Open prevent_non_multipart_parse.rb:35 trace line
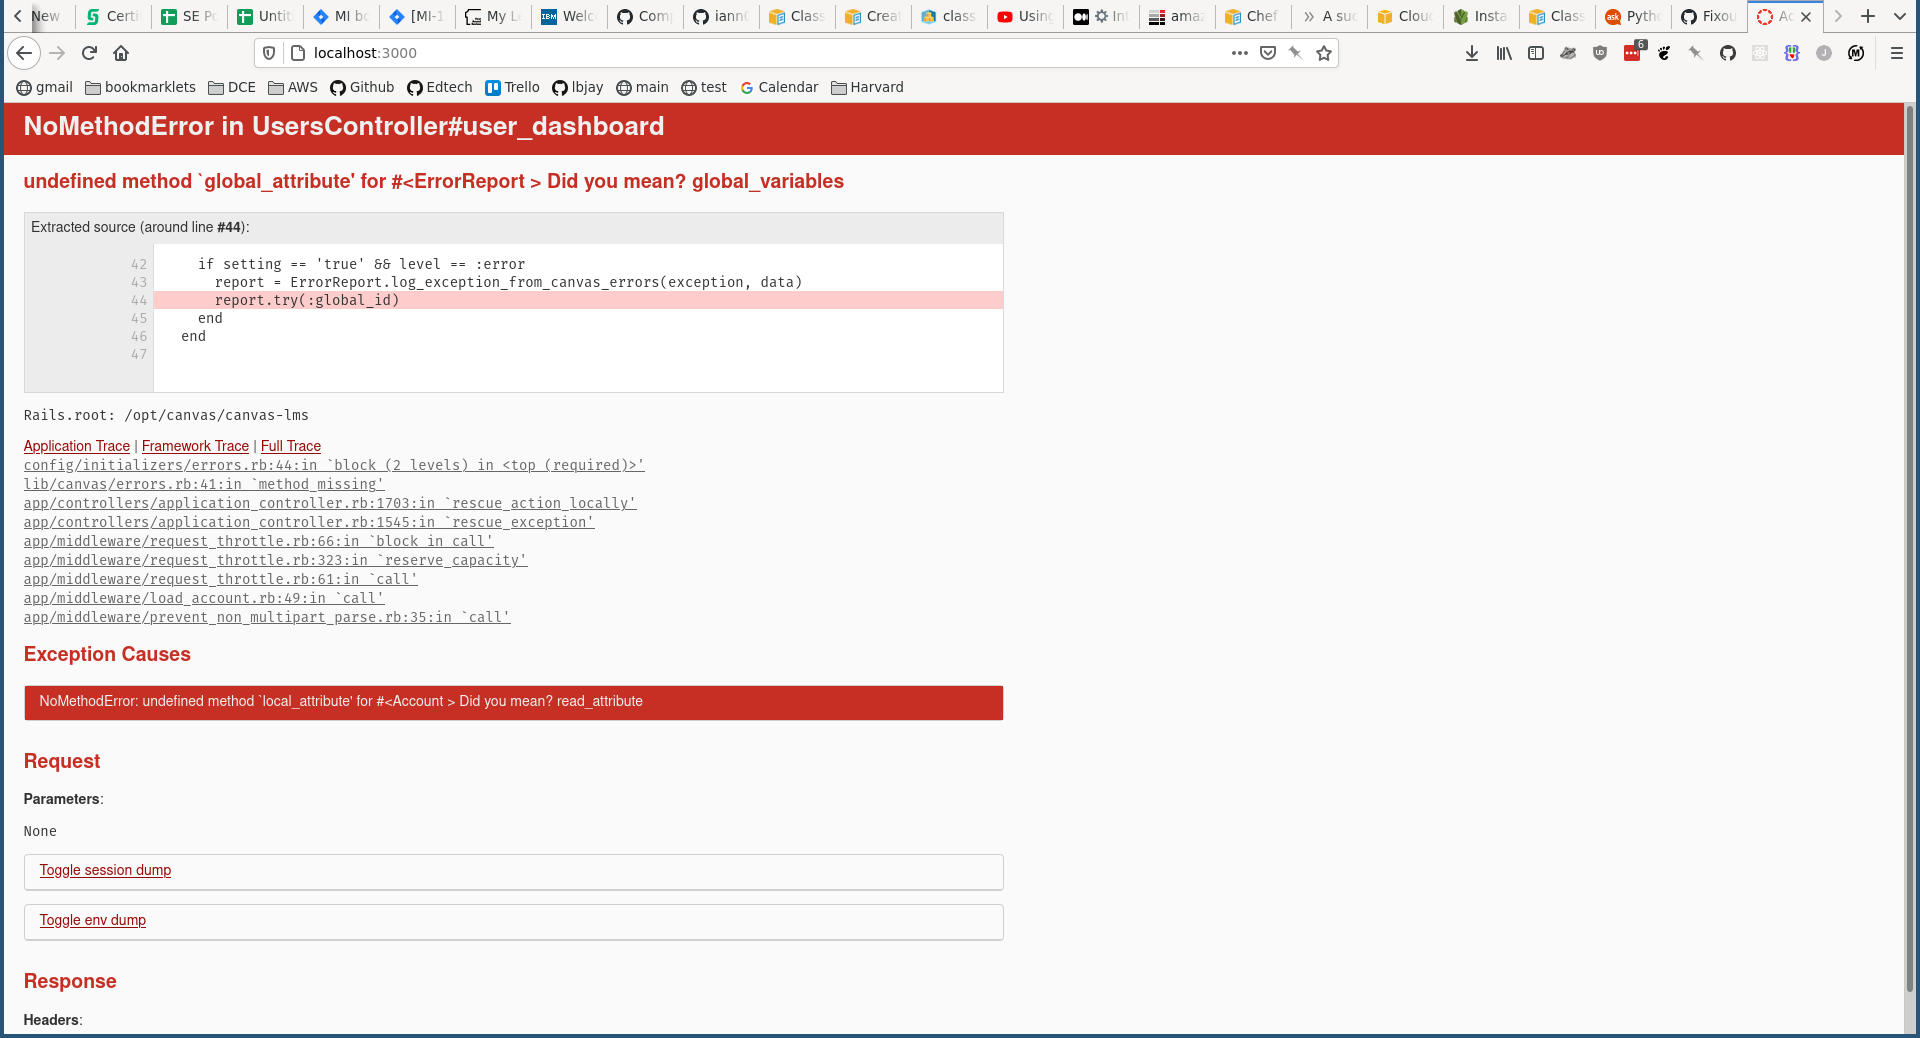 tap(267, 617)
